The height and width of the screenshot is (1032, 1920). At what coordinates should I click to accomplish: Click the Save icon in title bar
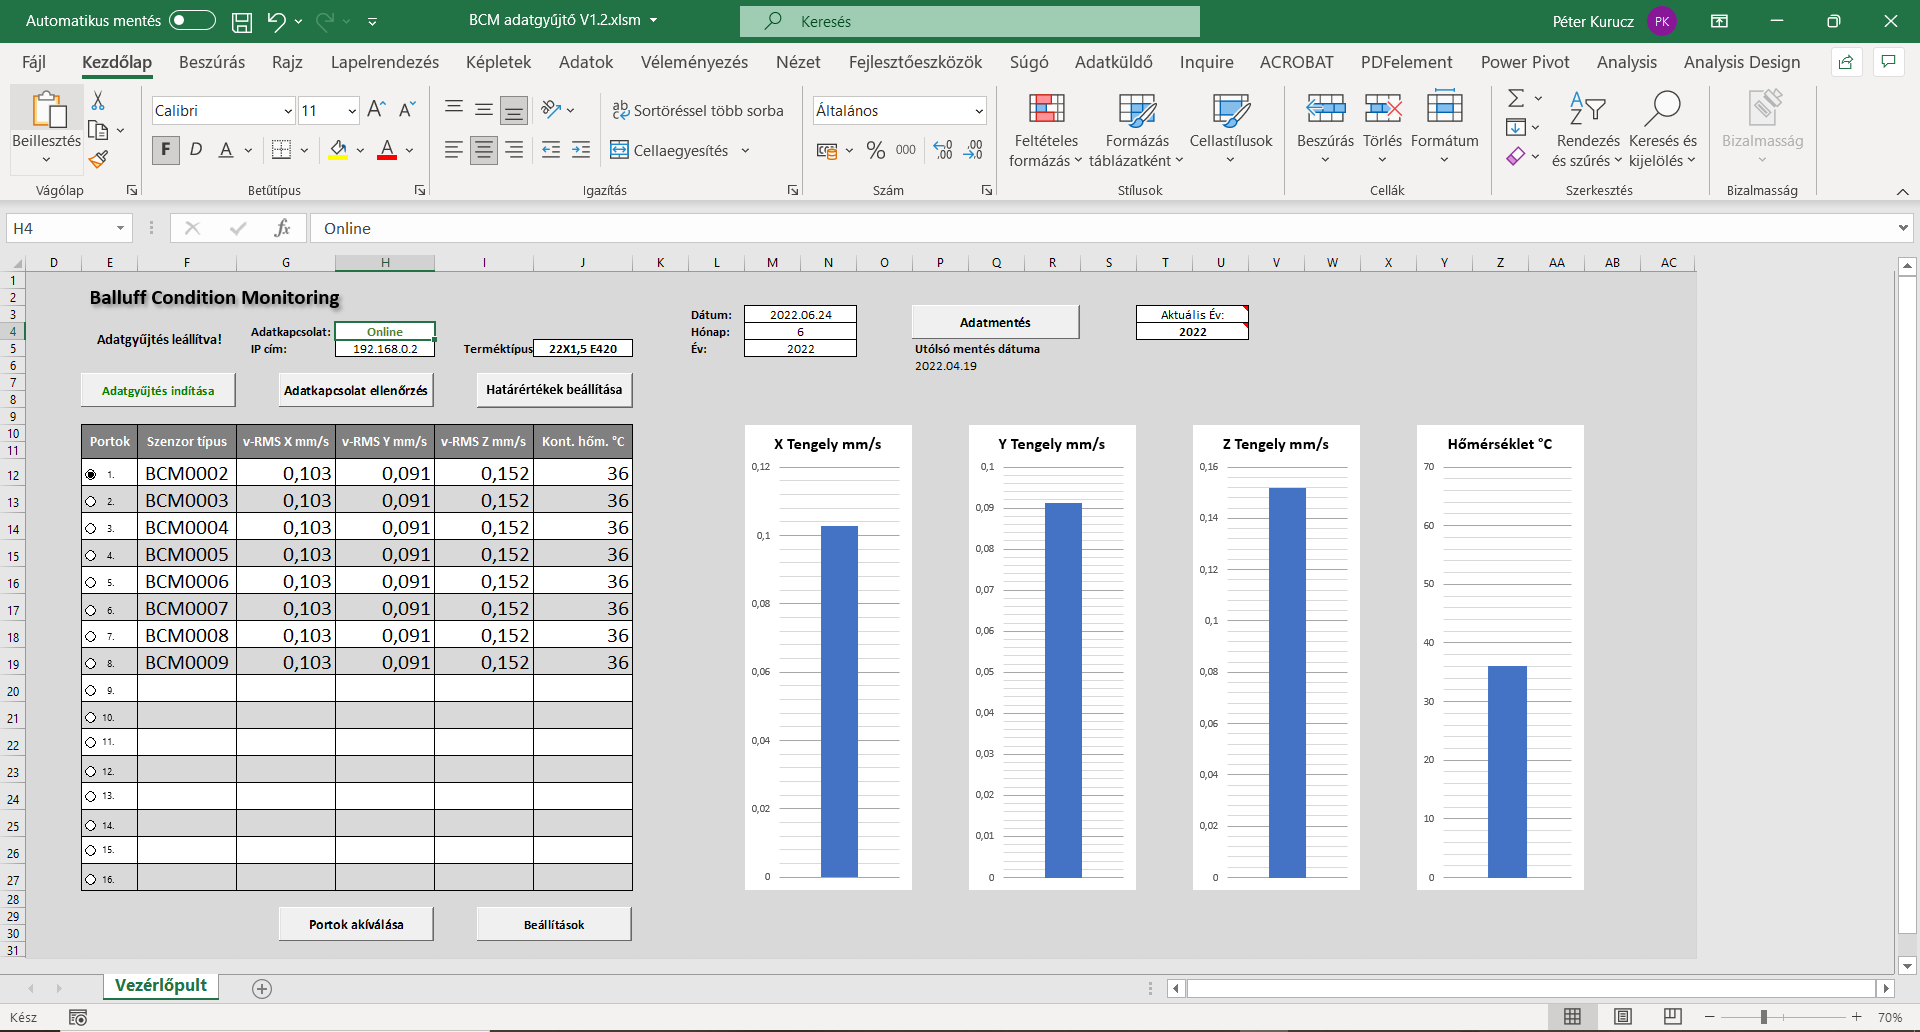point(242,21)
